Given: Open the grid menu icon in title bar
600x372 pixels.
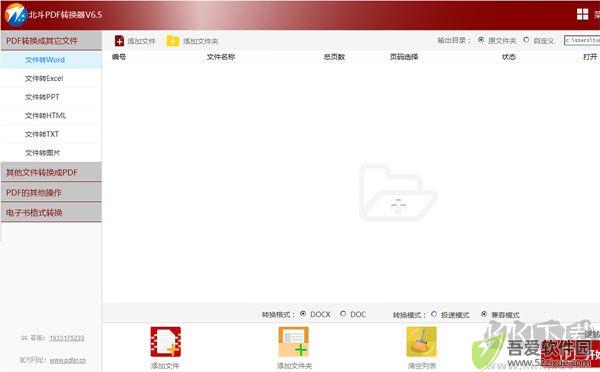Looking at the screenshot, I should point(582,15).
